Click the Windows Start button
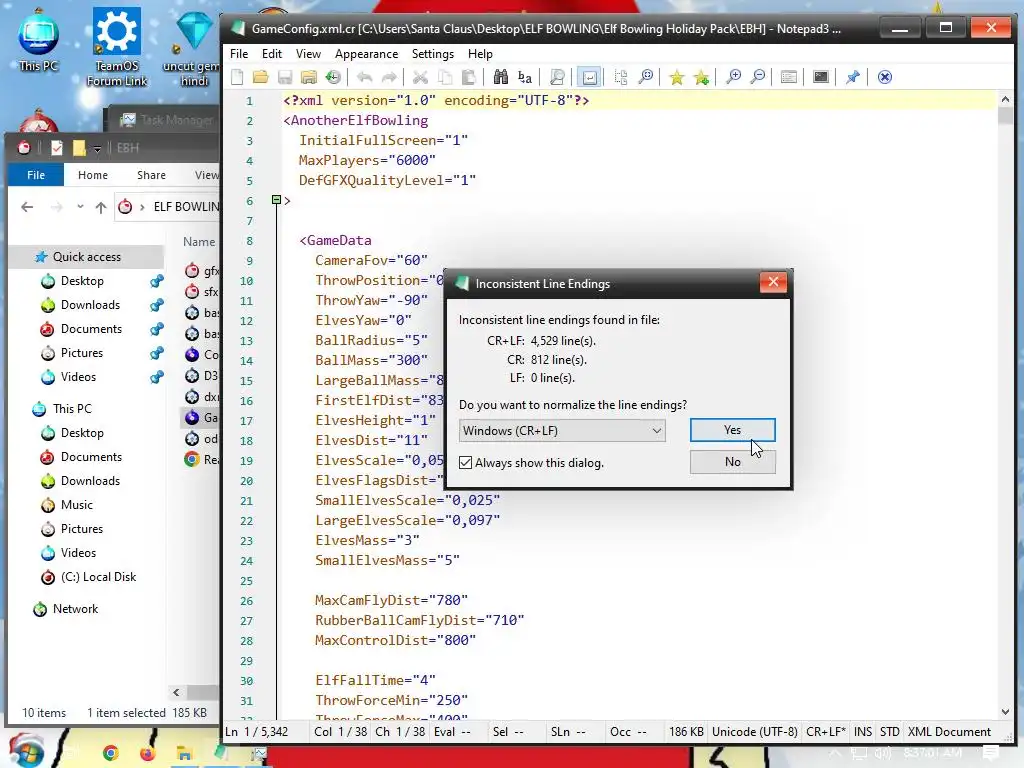 pyautogui.click(x=25, y=752)
